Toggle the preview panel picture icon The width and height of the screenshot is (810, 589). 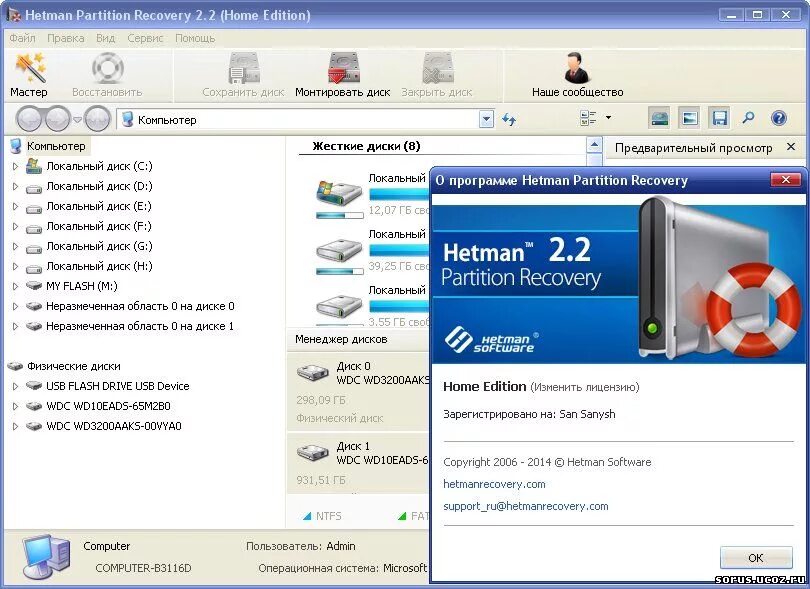689,118
